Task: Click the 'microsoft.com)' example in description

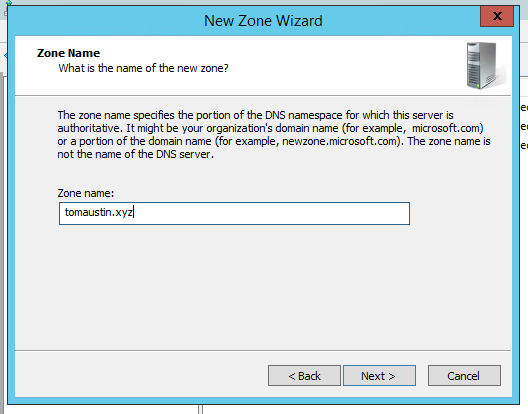Action: pos(448,128)
